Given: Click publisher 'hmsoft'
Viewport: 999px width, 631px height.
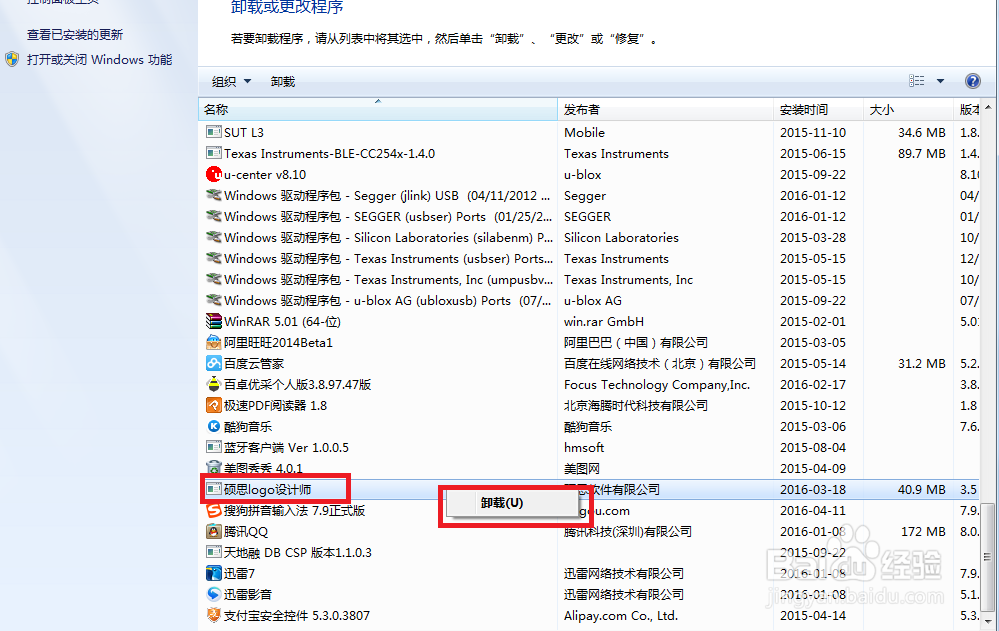Looking at the screenshot, I should point(584,447).
